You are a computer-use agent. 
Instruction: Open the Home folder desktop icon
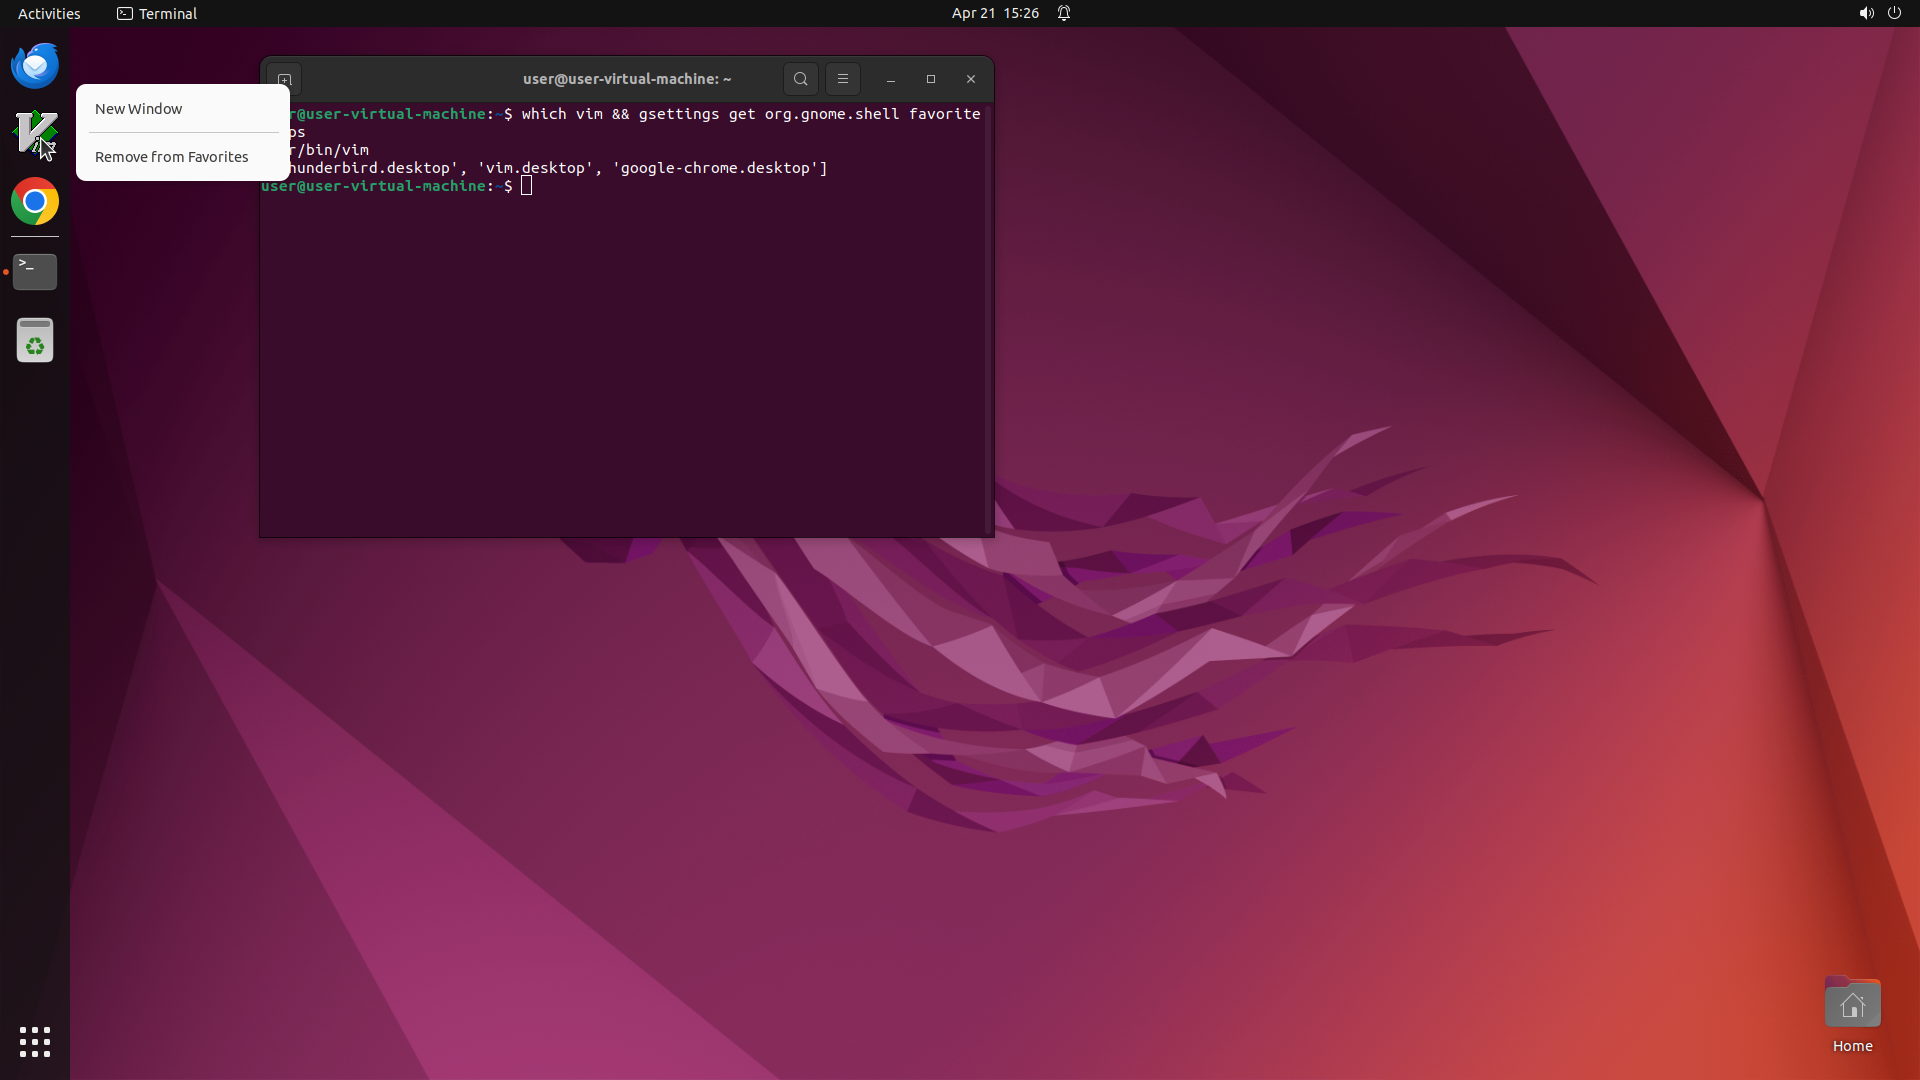pyautogui.click(x=1852, y=1005)
